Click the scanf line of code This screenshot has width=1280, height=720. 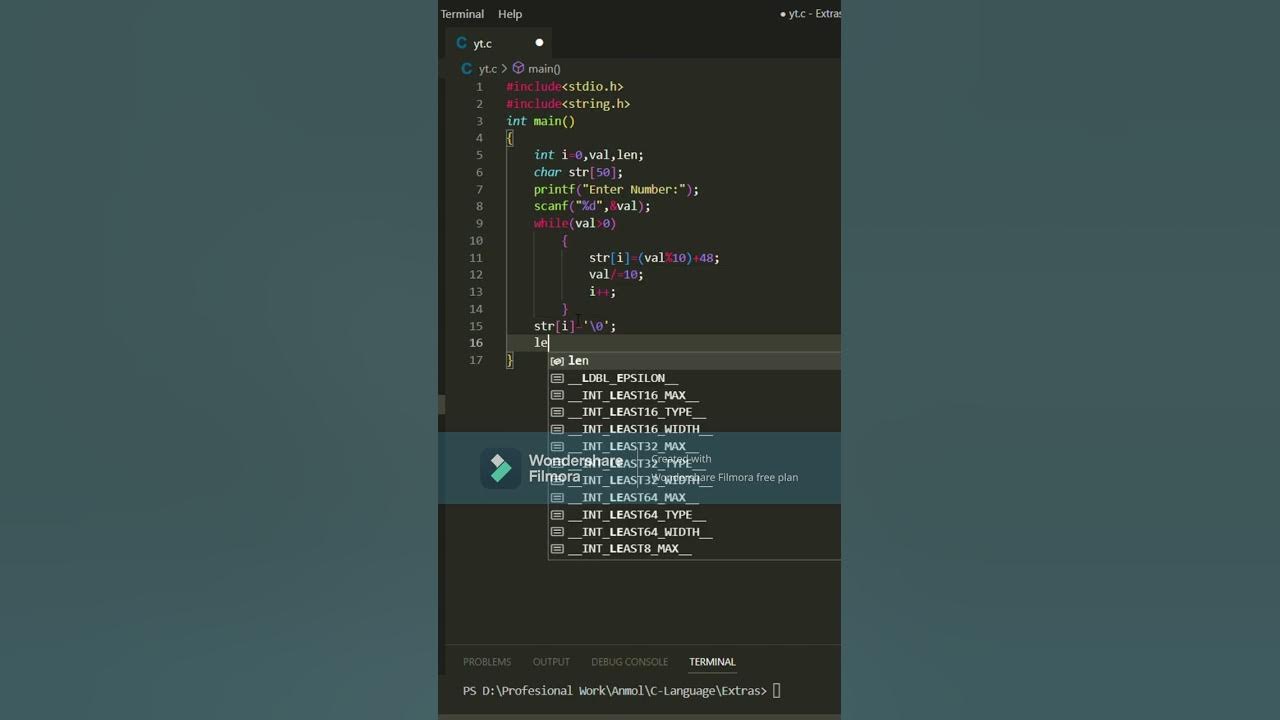[592, 206]
